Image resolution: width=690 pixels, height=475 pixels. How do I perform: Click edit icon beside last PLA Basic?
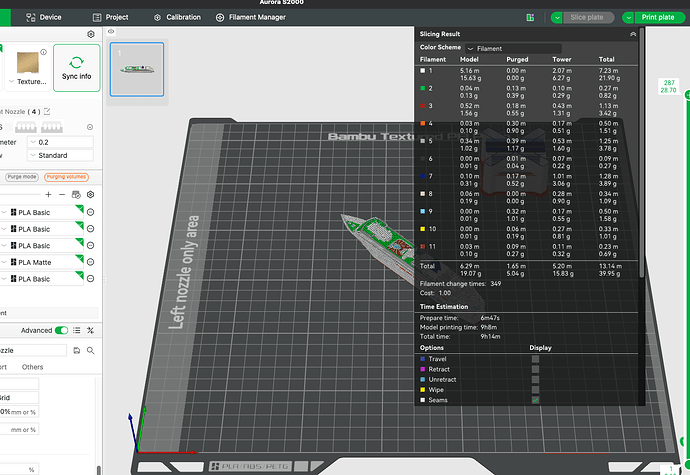click(91, 279)
